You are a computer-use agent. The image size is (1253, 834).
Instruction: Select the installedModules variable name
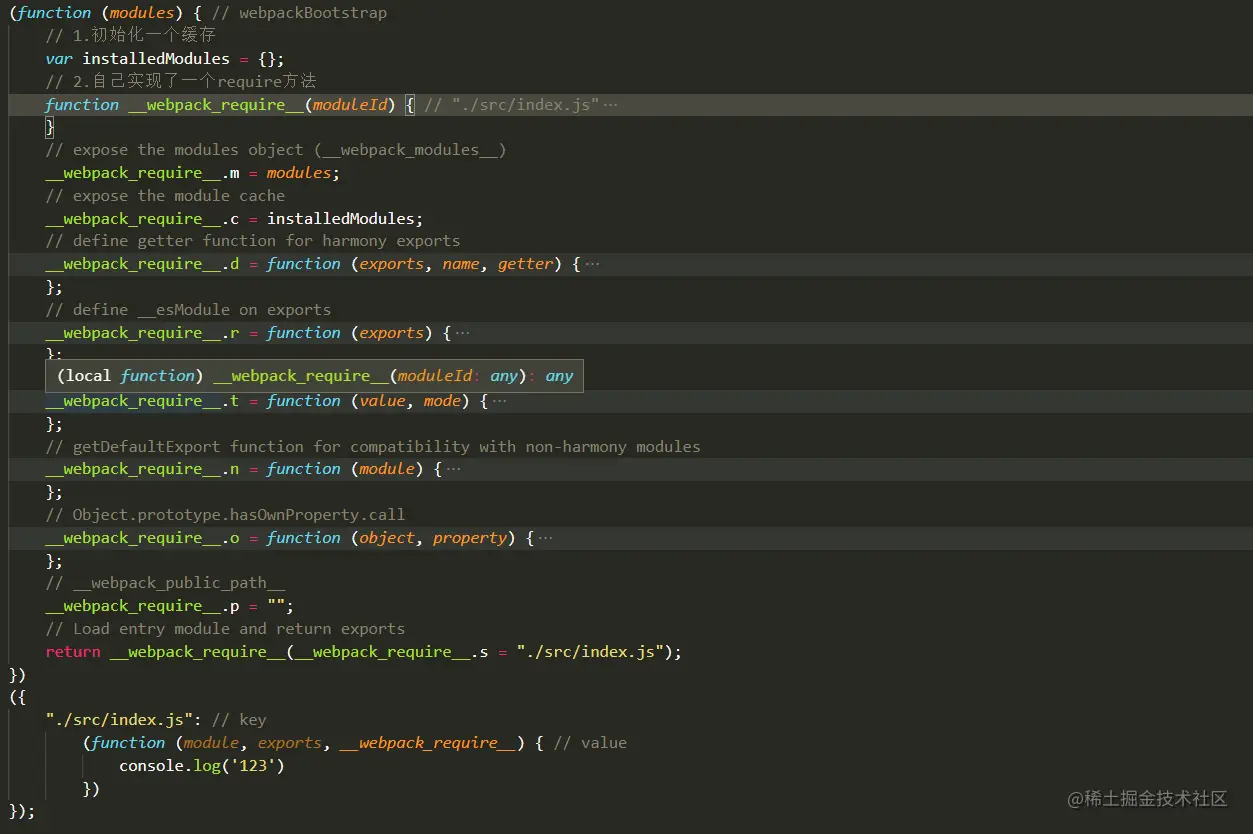(155, 58)
